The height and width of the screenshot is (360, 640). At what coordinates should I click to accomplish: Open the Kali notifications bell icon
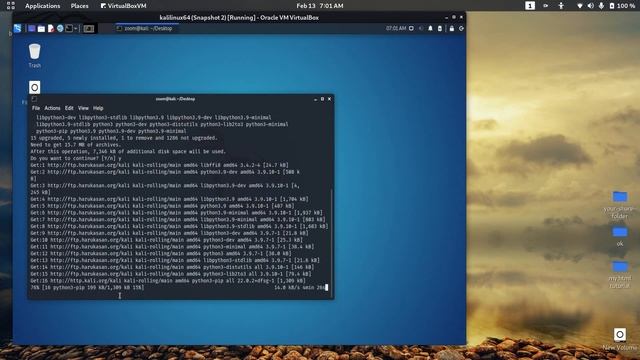430,28
